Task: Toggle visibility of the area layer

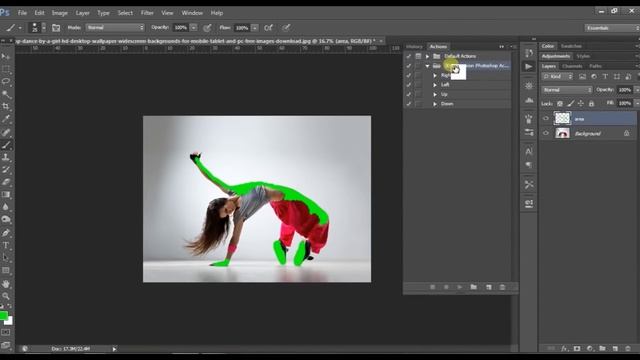Action: click(546, 119)
